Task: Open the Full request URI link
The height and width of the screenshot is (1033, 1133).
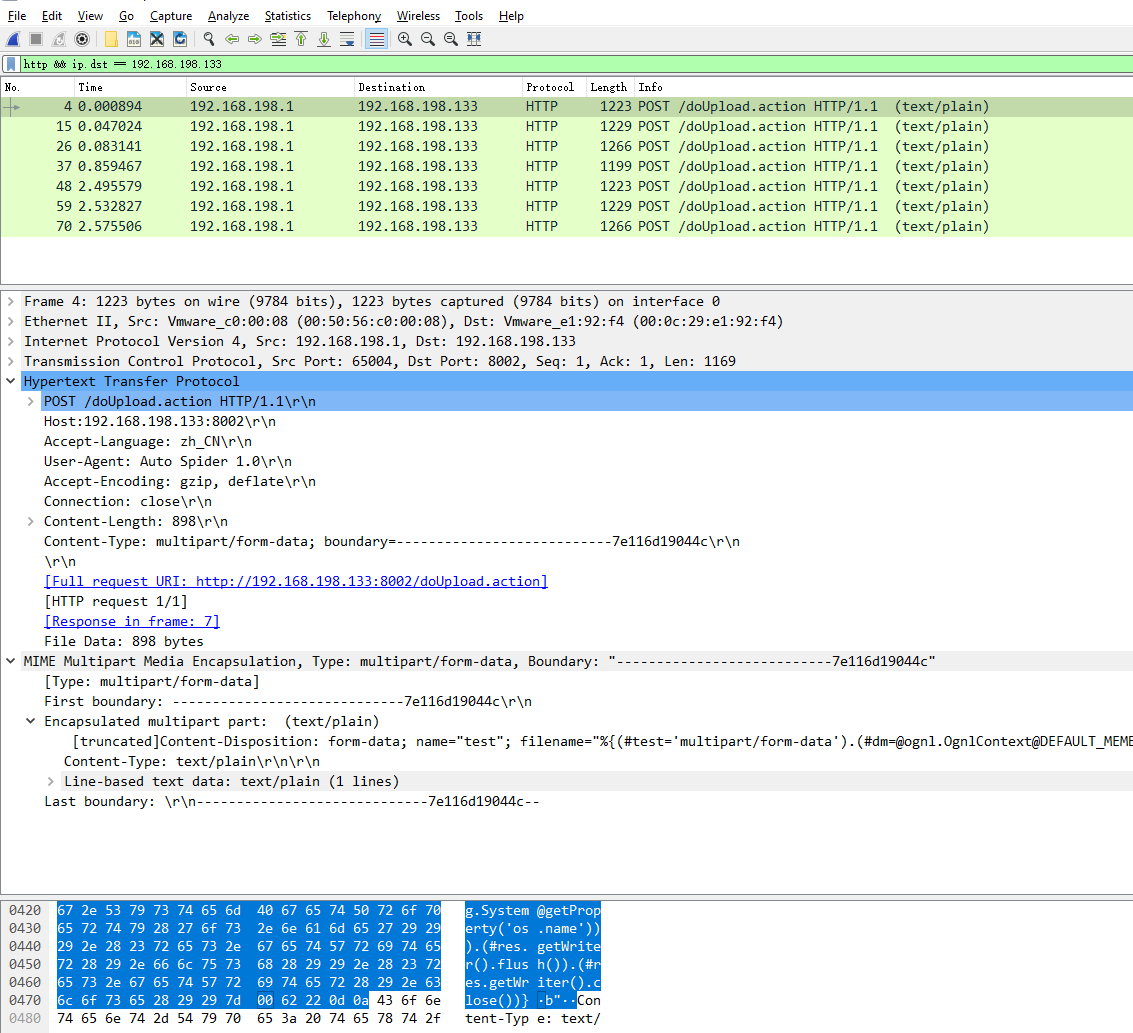Action: (x=296, y=582)
